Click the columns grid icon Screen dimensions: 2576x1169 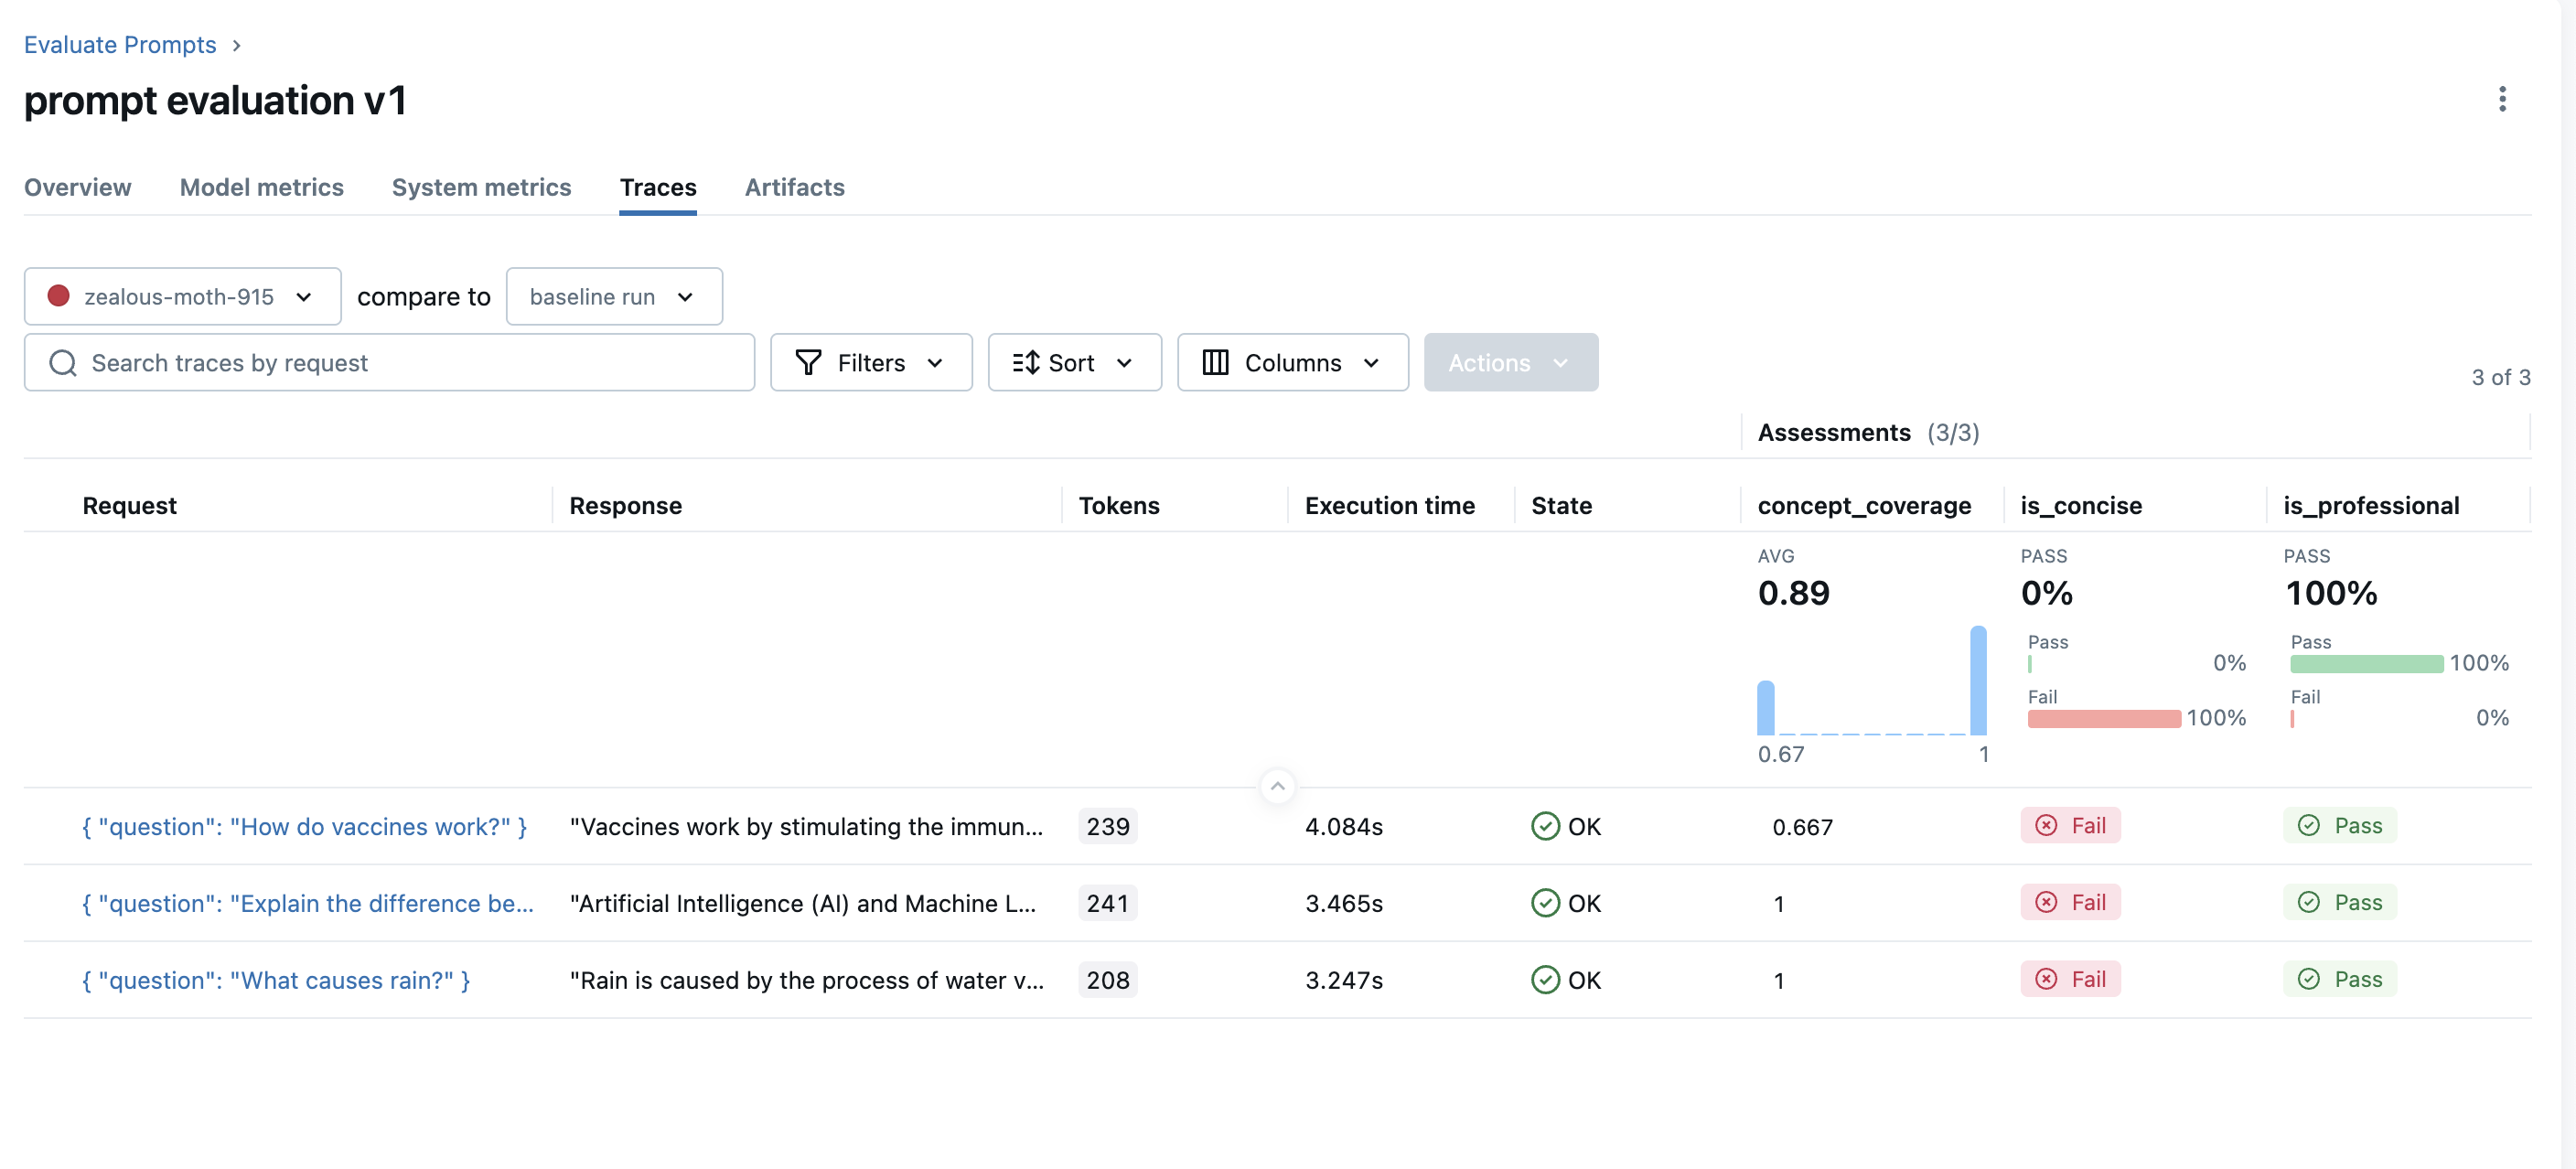point(1215,363)
